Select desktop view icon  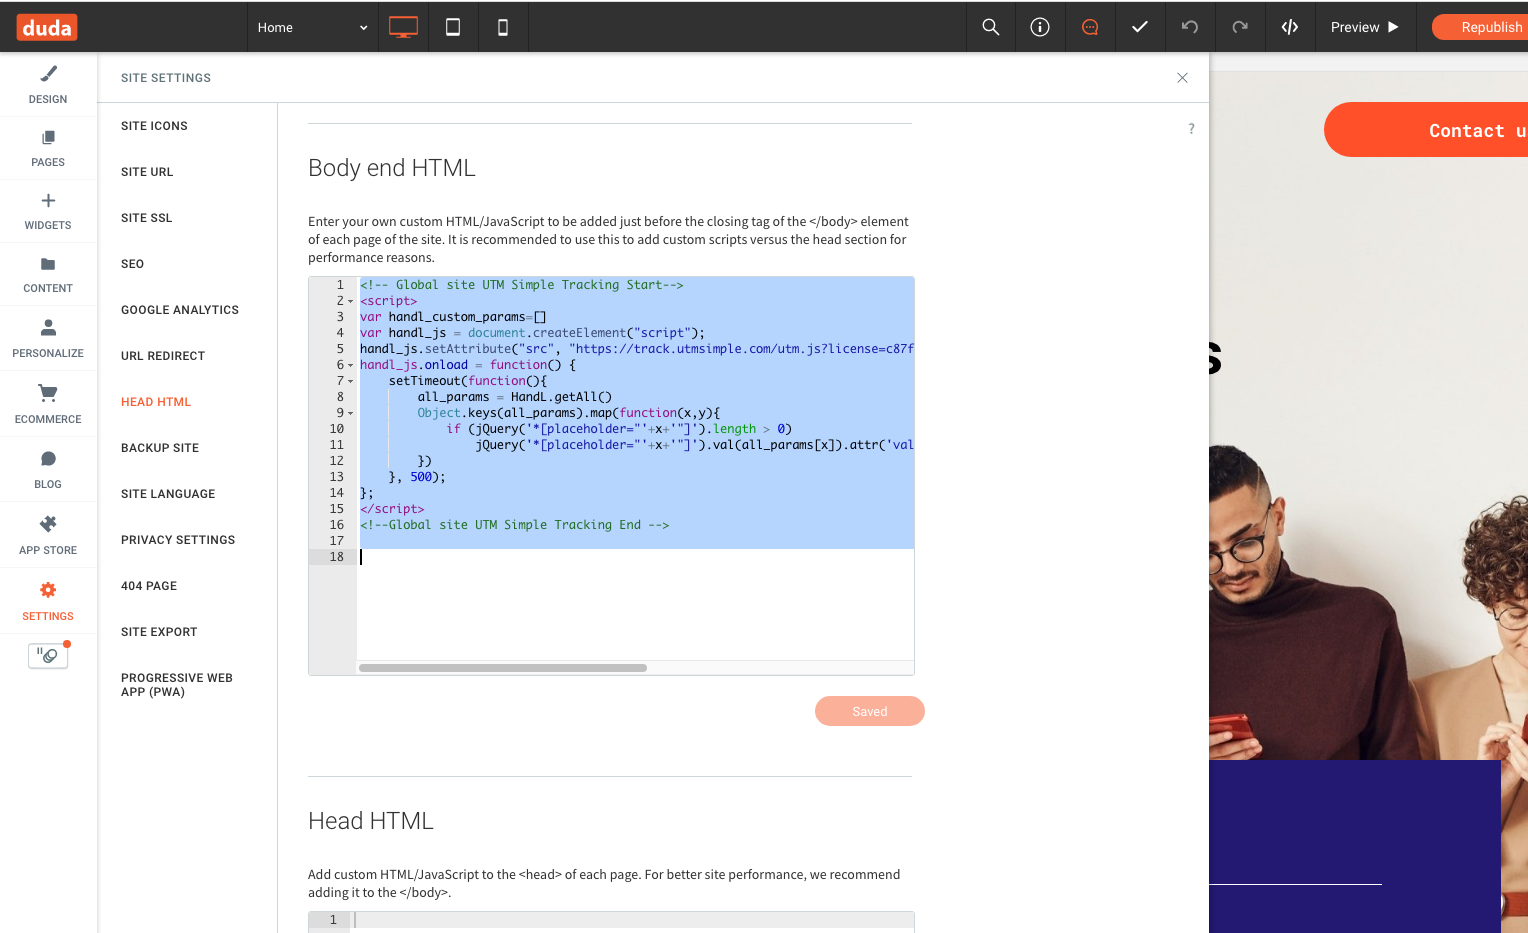403,27
